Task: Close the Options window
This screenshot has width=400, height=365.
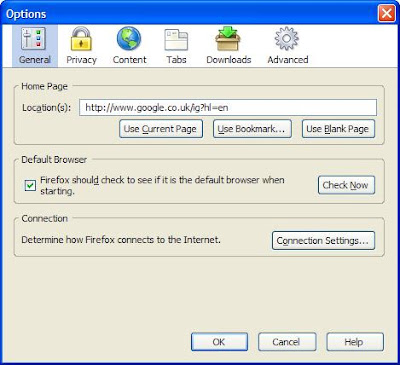Action: (x=386, y=14)
